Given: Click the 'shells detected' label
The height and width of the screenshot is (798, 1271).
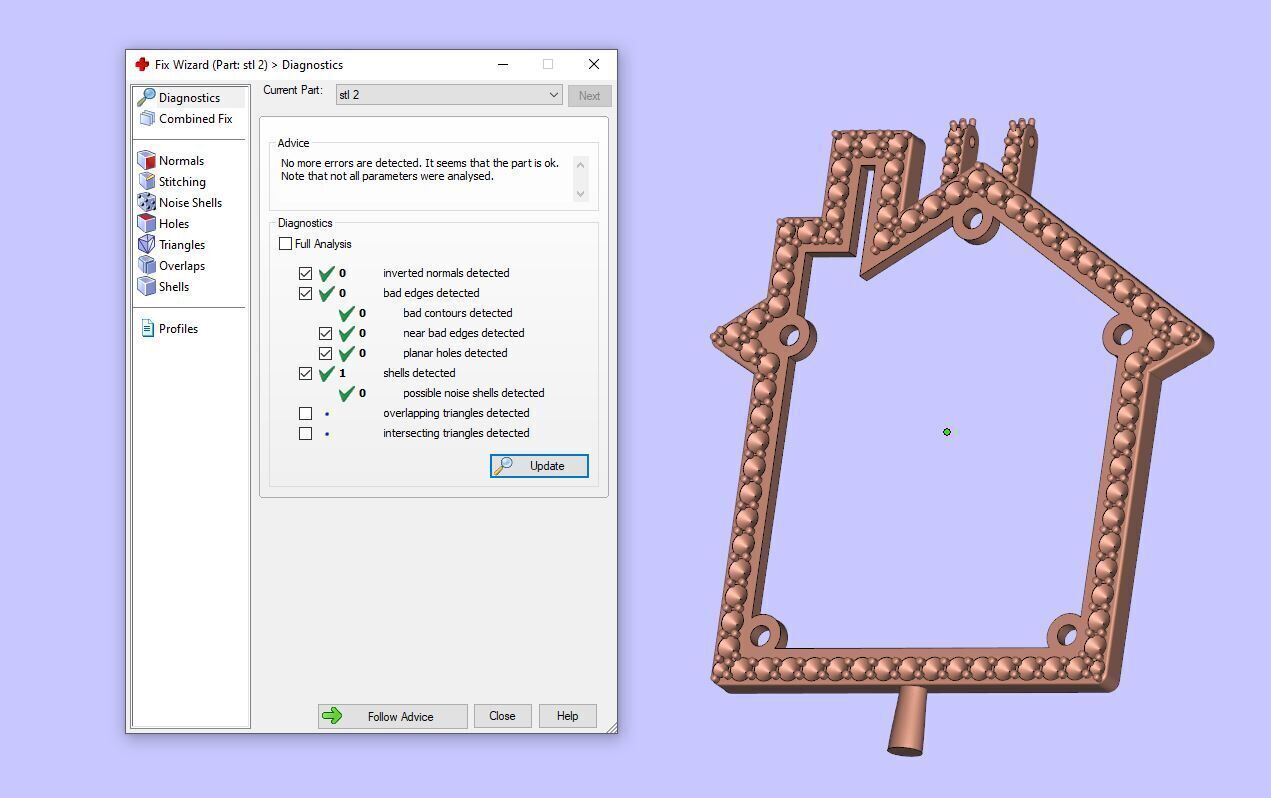Looking at the screenshot, I should [419, 373].
